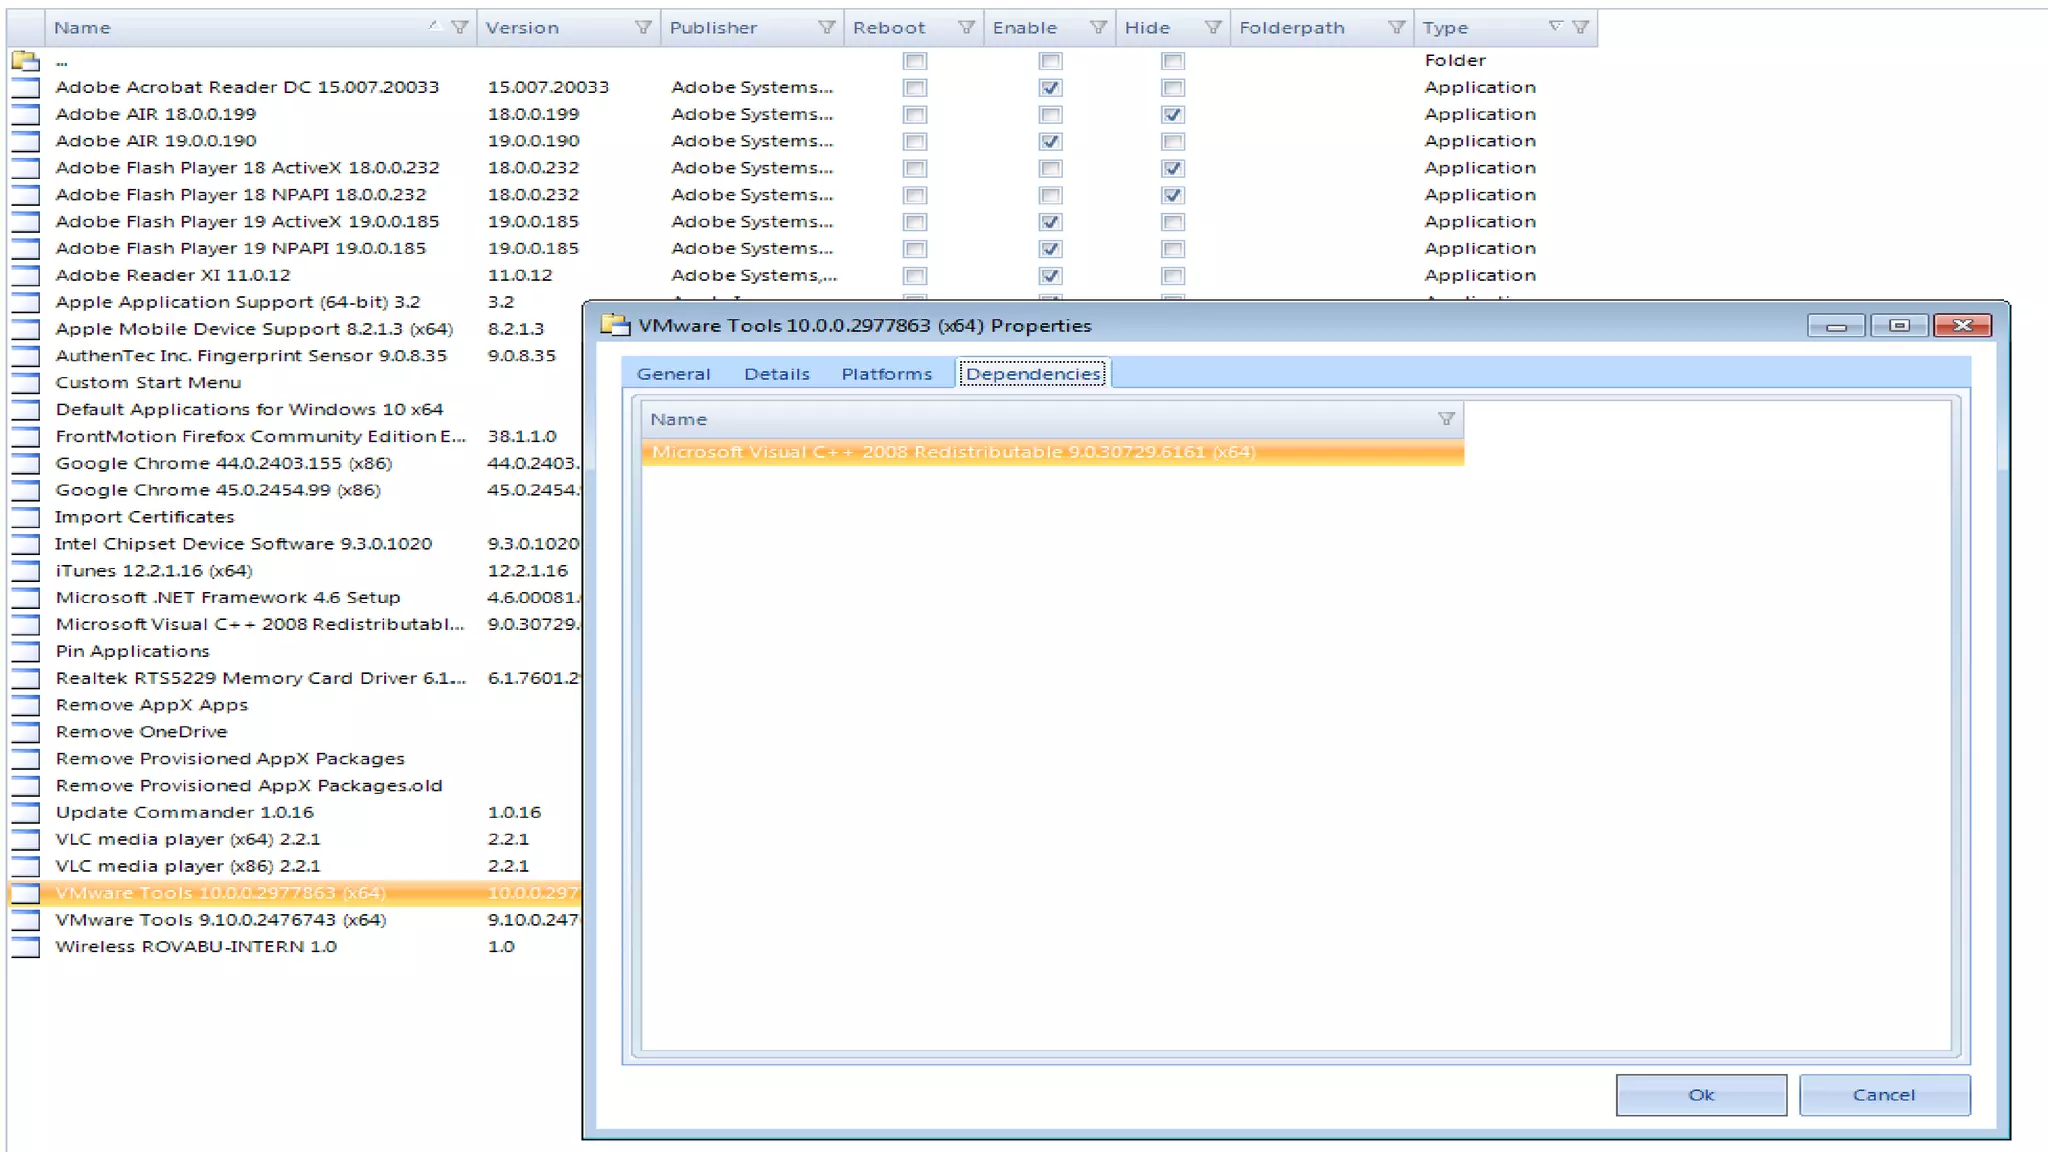Click the icon beside Remove AppX Apps
The image size is (2048, 1152).
pyautogui.click(x=26, y=705)
